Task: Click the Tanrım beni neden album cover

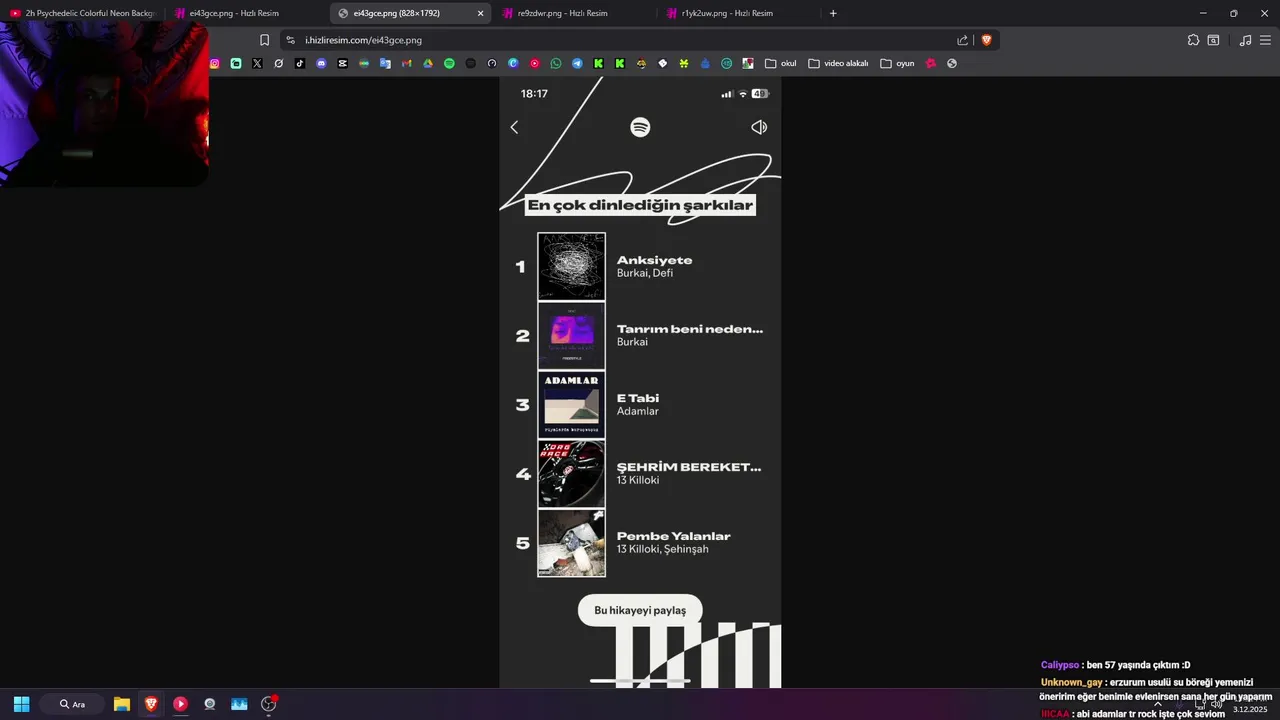Action: pos(571,335)
